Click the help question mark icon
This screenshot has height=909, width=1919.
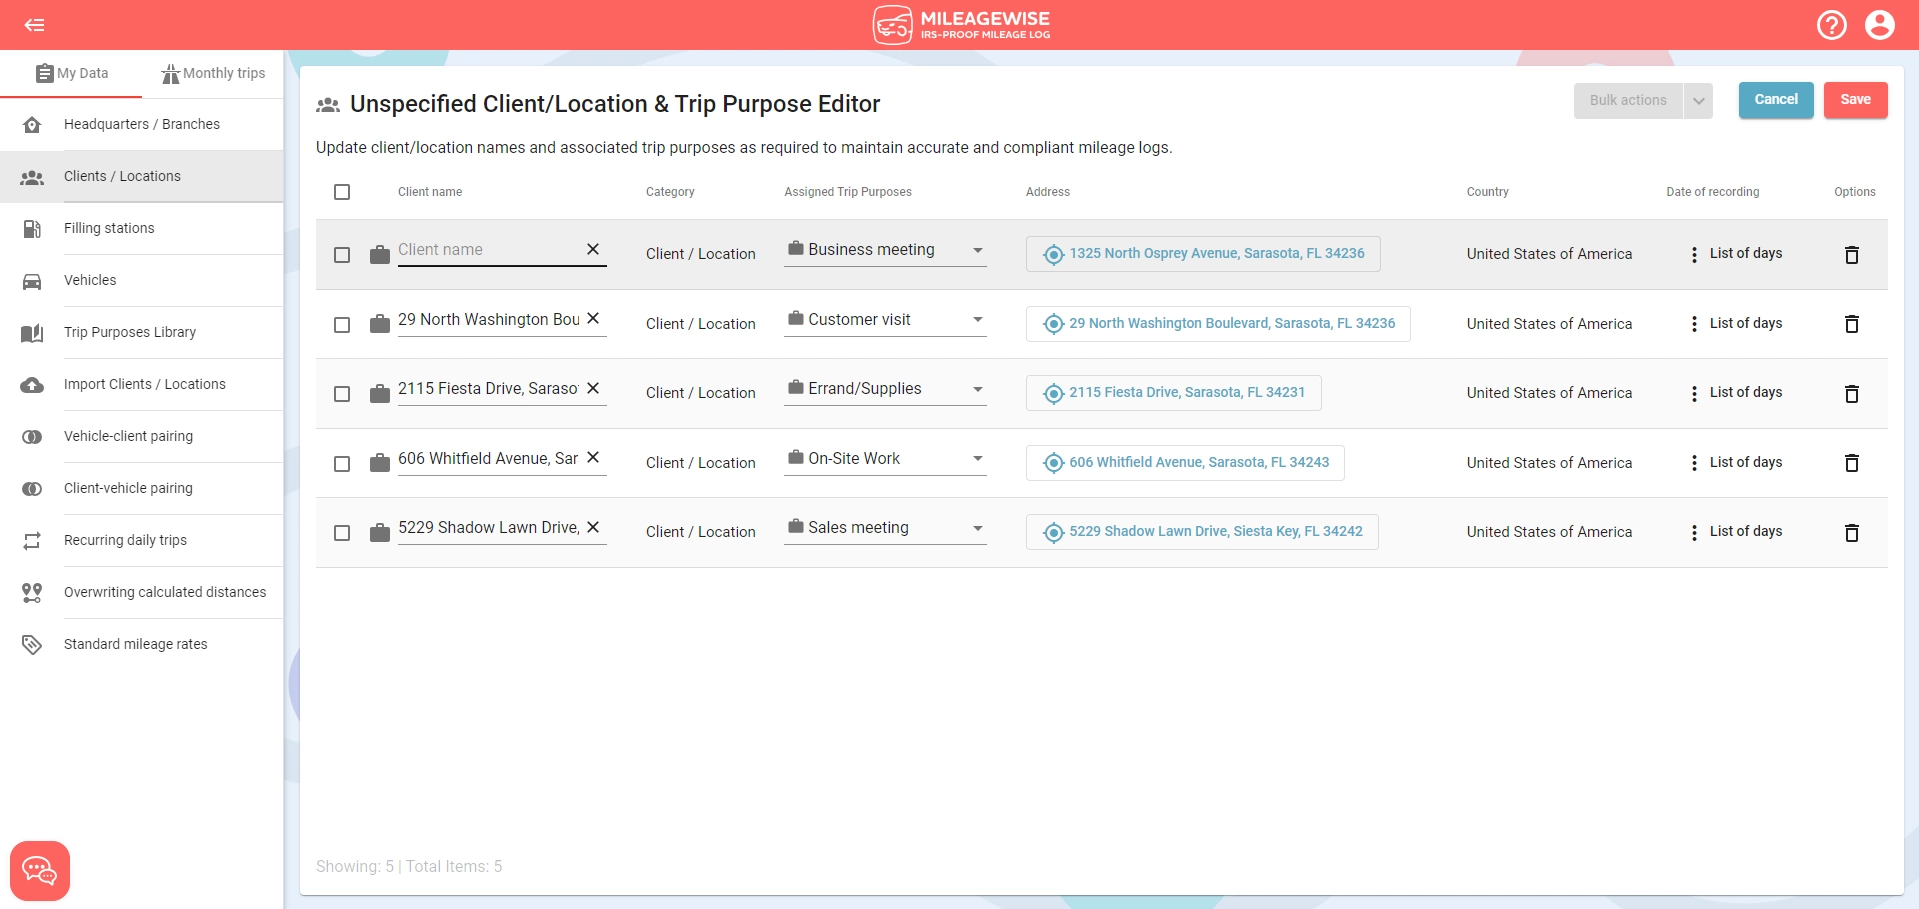(1831, 25)
